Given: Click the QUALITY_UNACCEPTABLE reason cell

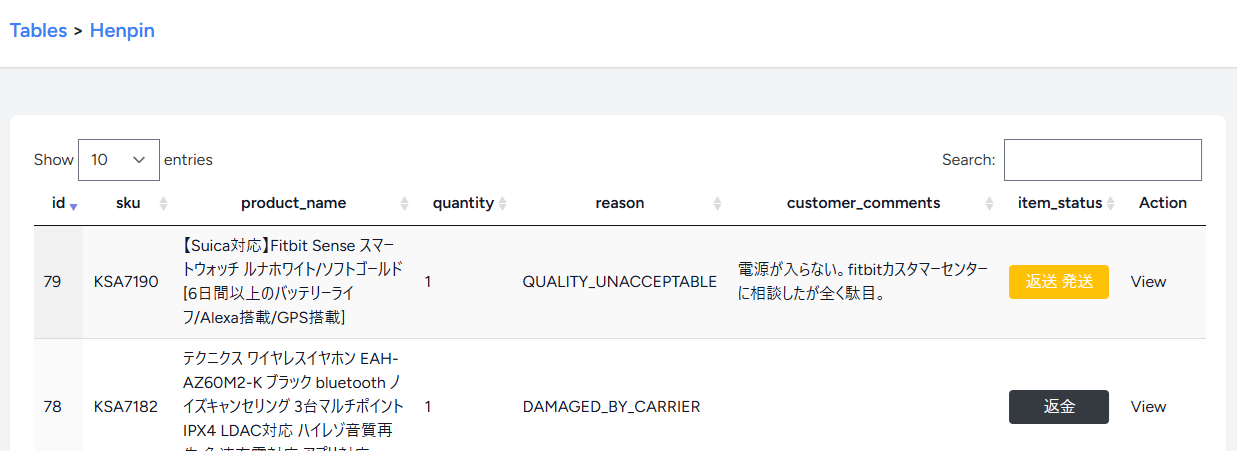Looking at the screenshot, I should pyautogui.click(x=619, y=282).
